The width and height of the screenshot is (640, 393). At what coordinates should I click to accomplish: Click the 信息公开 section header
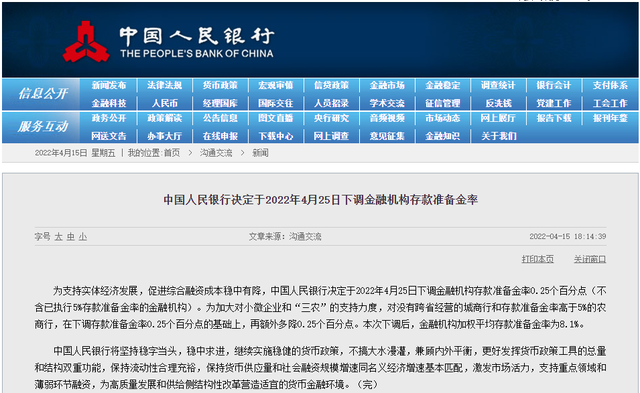[43, 94]
